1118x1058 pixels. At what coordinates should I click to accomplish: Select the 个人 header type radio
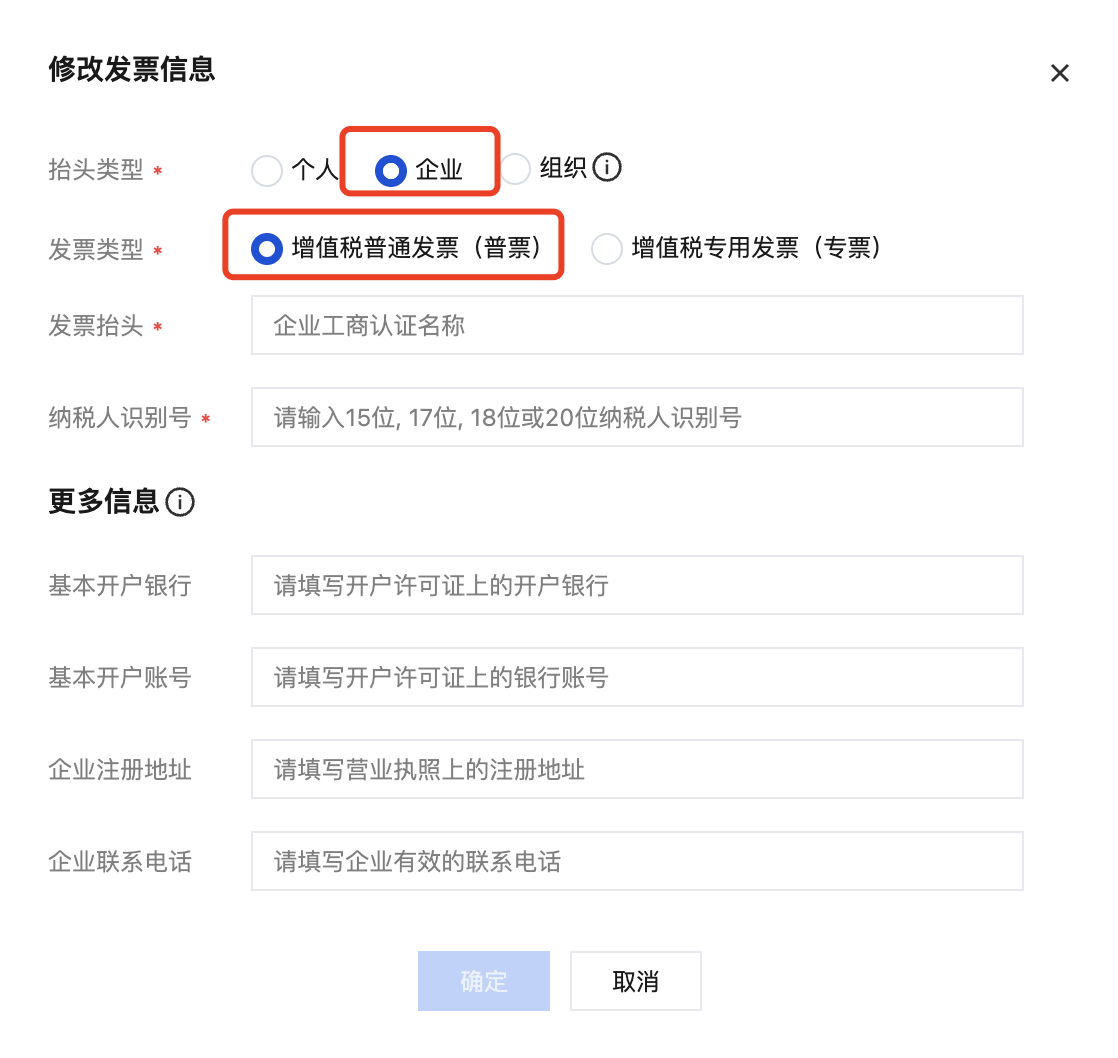pos(267,171)
